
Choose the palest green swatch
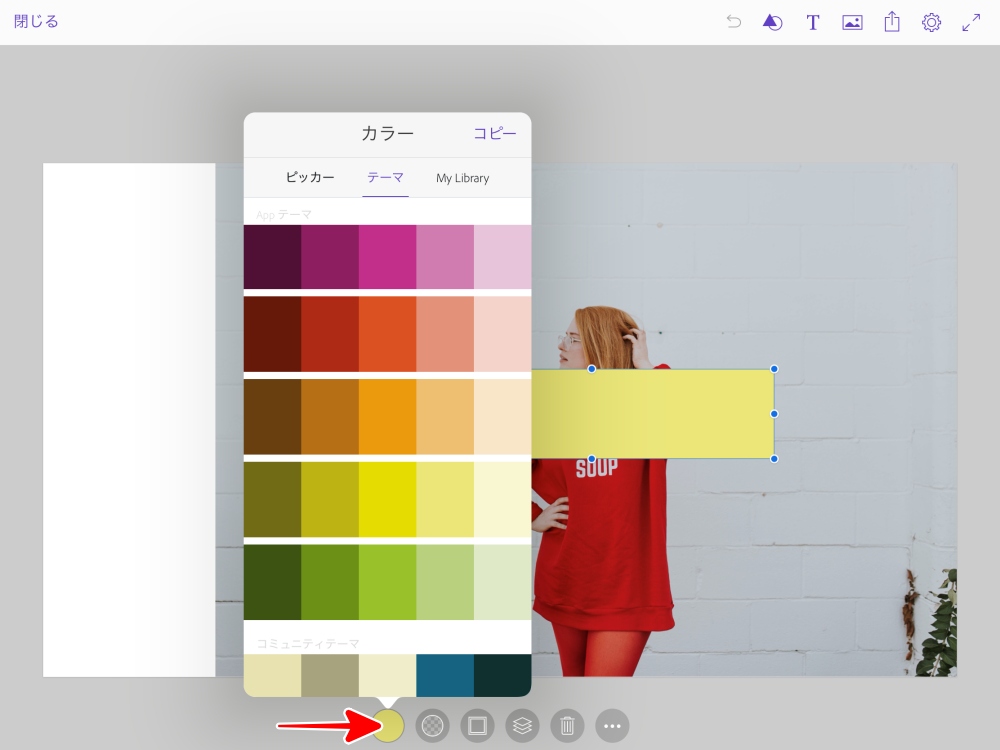503,582
